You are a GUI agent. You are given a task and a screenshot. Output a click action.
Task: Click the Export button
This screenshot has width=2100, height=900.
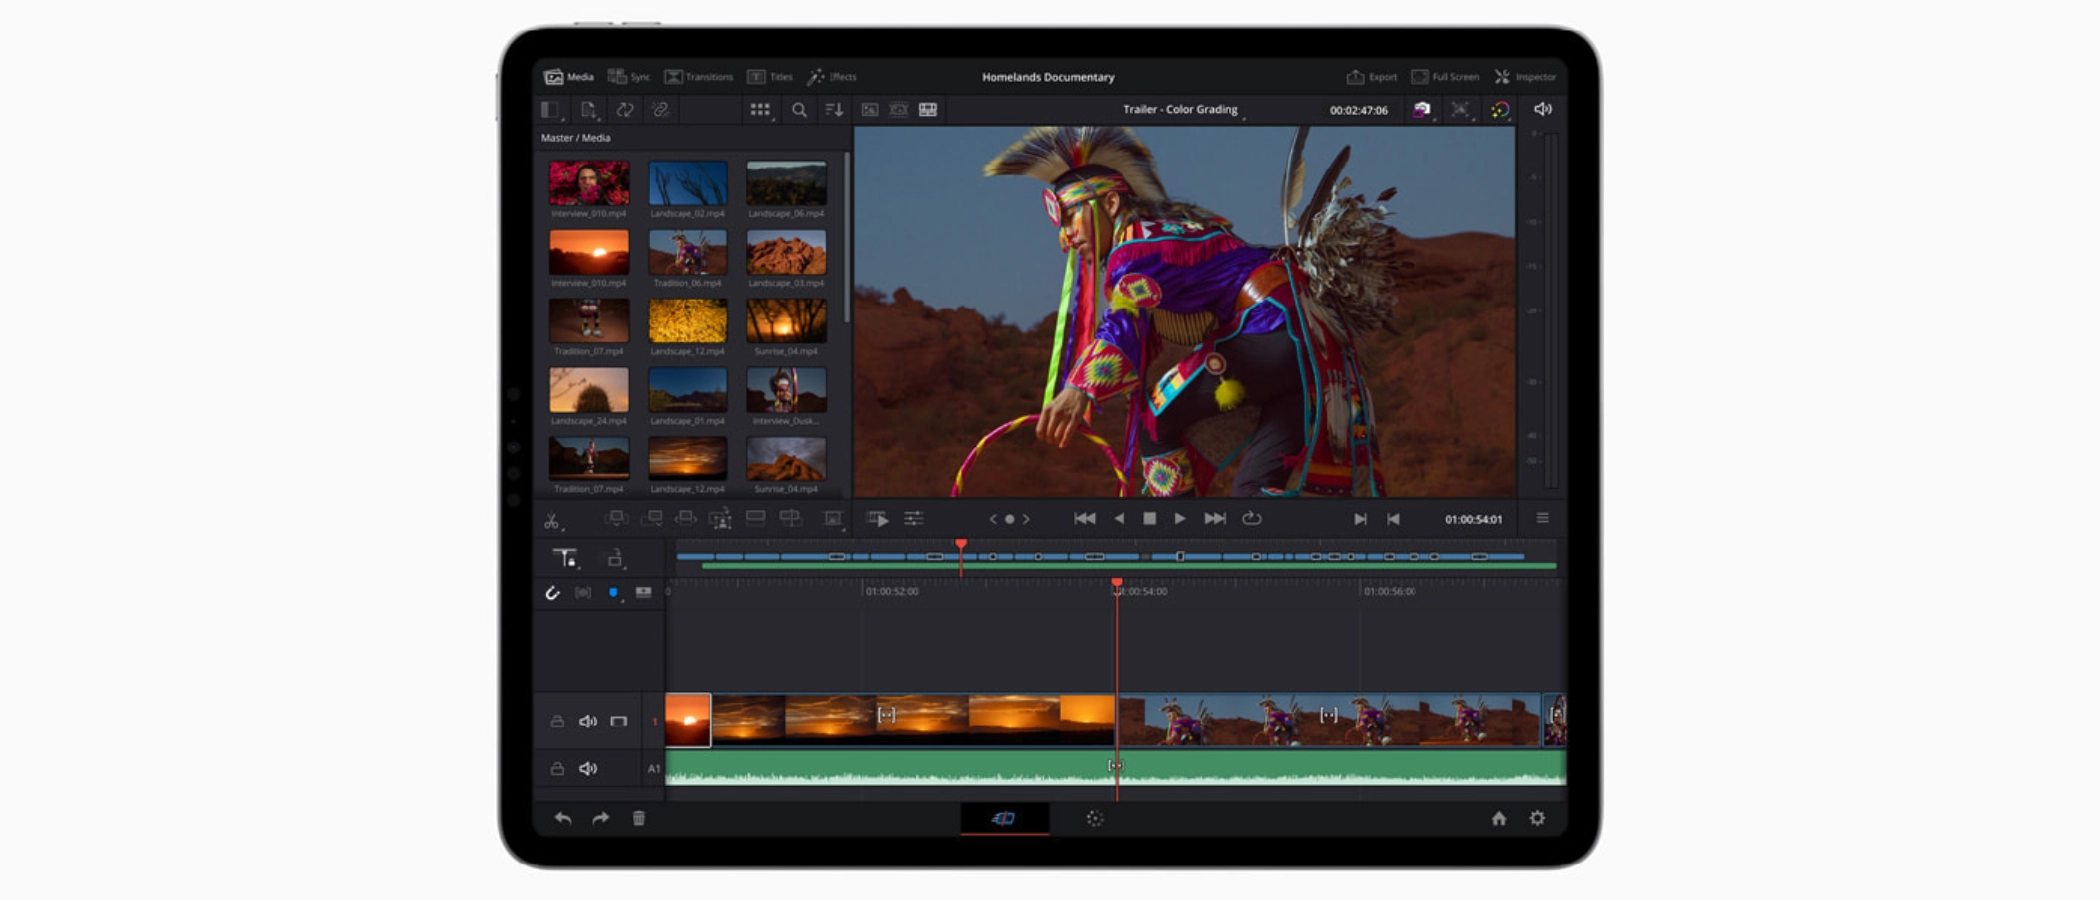point(1372,77)
